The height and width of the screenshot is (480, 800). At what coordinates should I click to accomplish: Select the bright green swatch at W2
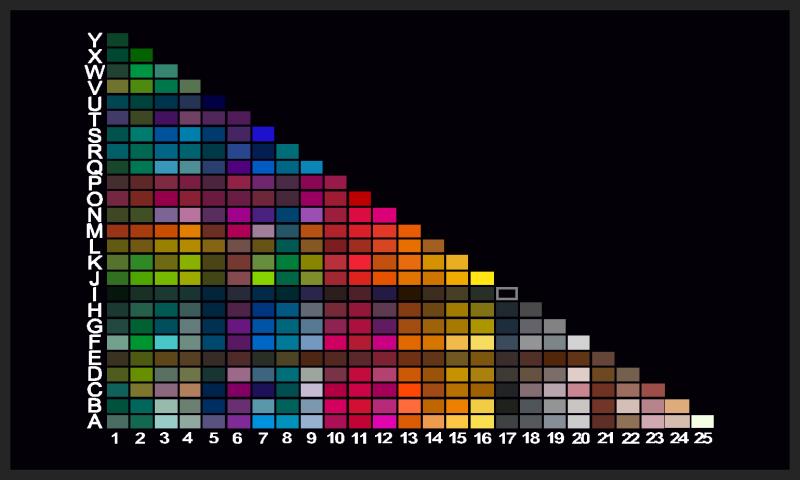pos(141,70)
